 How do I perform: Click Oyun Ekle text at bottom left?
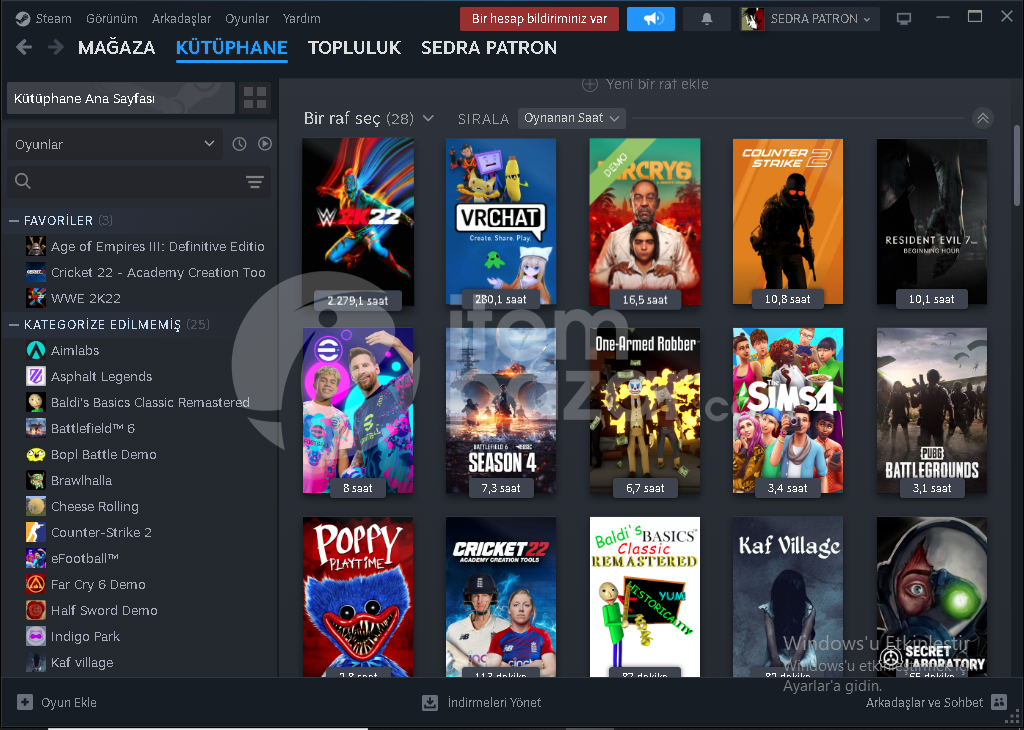69,703
